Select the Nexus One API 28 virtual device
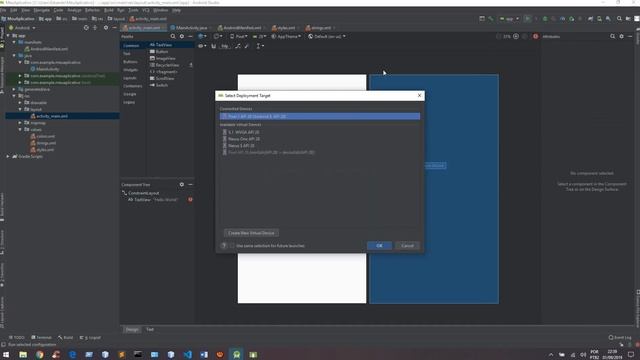640x360 pixels. coord(244,139)
